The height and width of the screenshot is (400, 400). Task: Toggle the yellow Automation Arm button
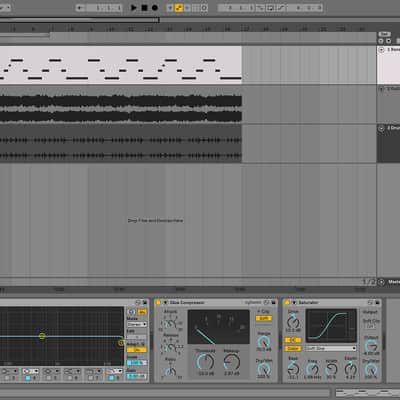tap(179, 7)
